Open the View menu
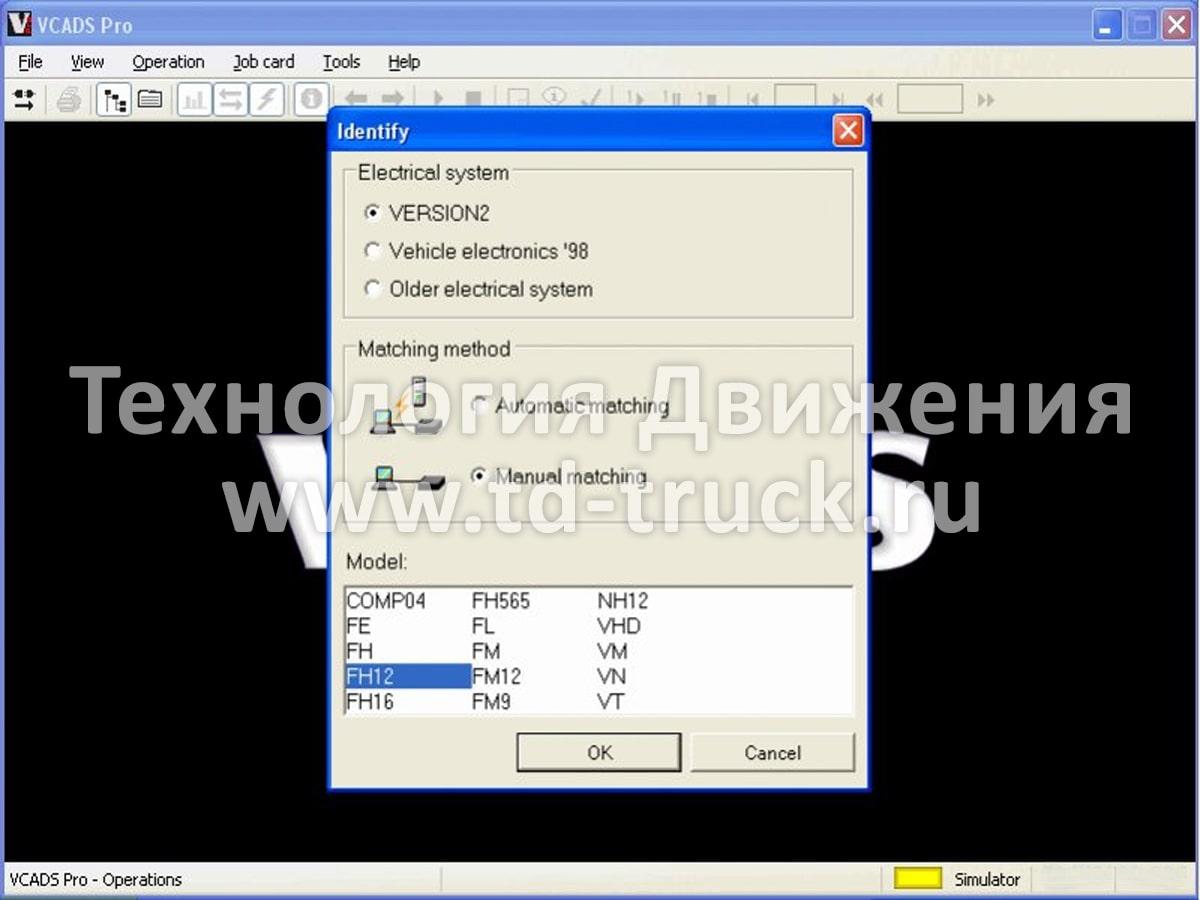This screenshot has height=900, width=1200. (87, 61)
